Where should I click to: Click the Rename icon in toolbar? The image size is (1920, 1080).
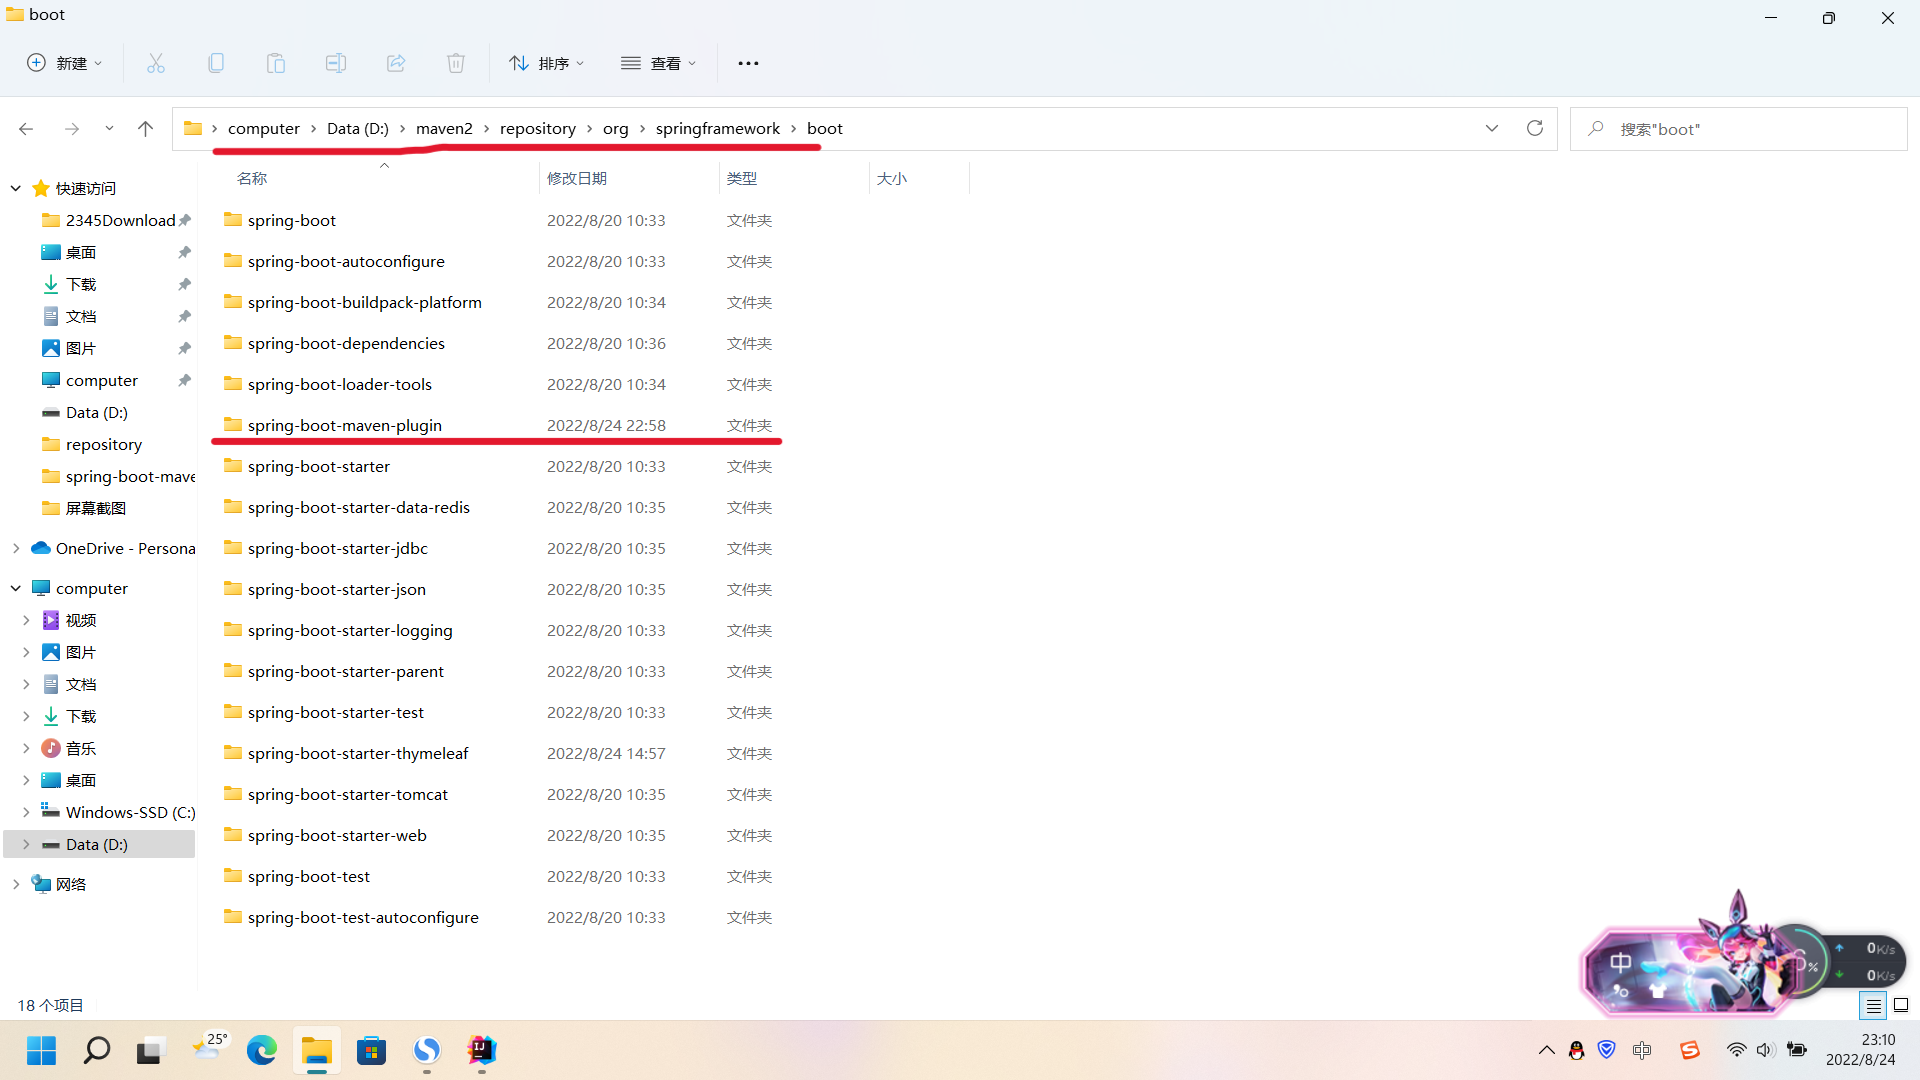336,63
